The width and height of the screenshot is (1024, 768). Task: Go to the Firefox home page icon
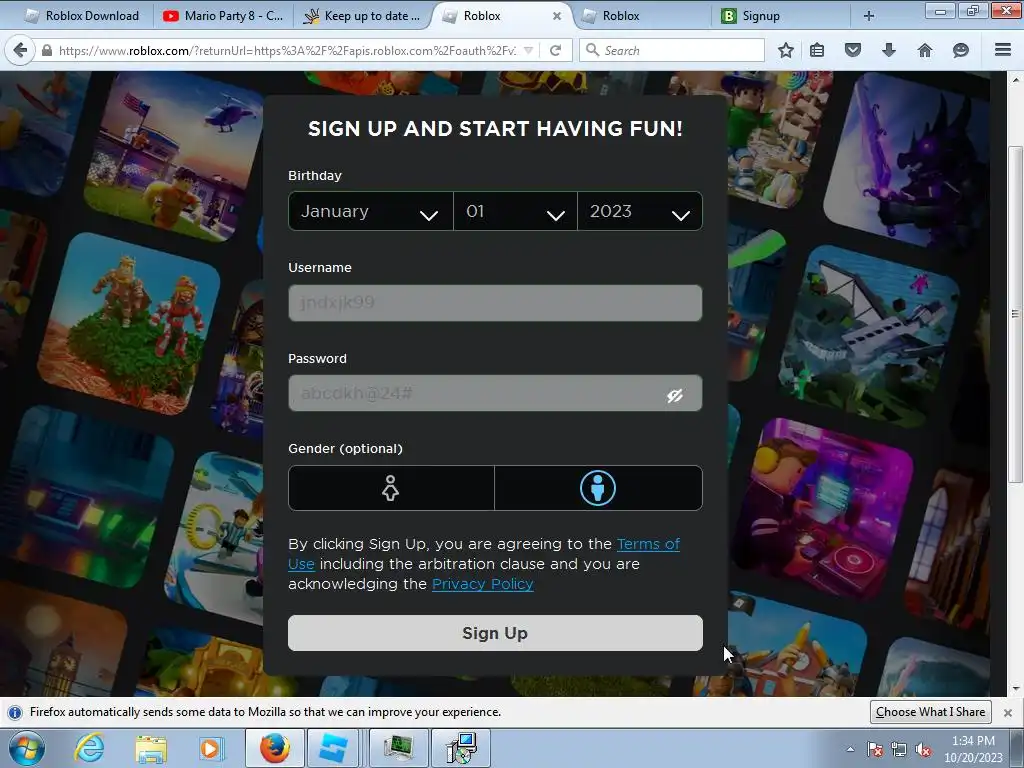pyautogui.click(x=925, y=50)
